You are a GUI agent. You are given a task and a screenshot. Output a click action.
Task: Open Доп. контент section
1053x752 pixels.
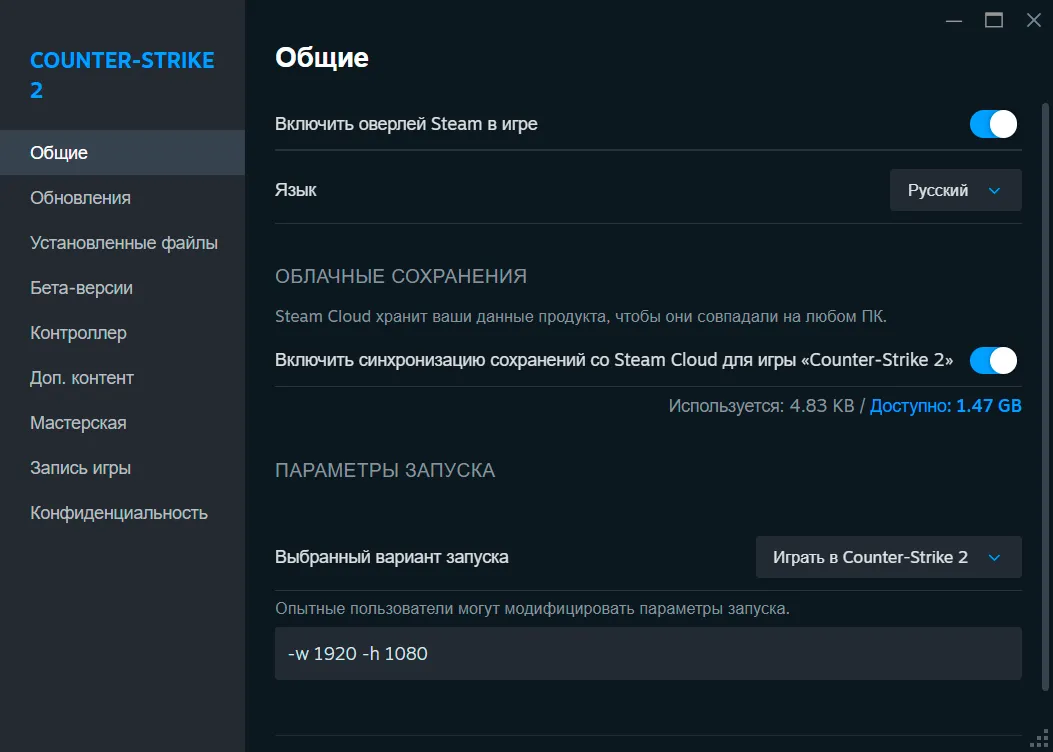(x=122, y=378)
